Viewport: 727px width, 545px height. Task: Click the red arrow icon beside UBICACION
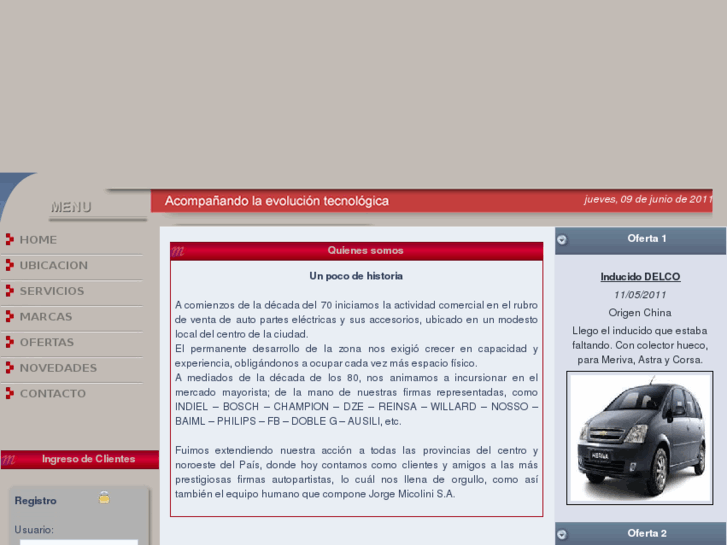[x=9, y=265]
